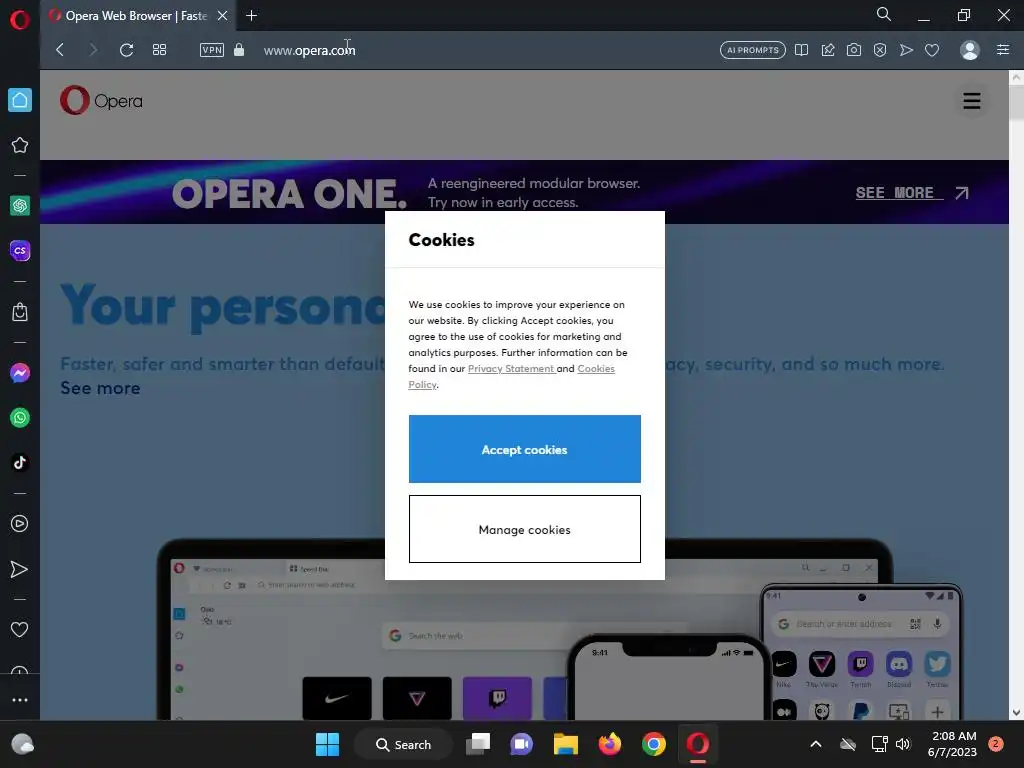The height and width of the screenshot is (768, 1024).
Task: Launch Firefox from the taskbar
Action: (610, 744)
